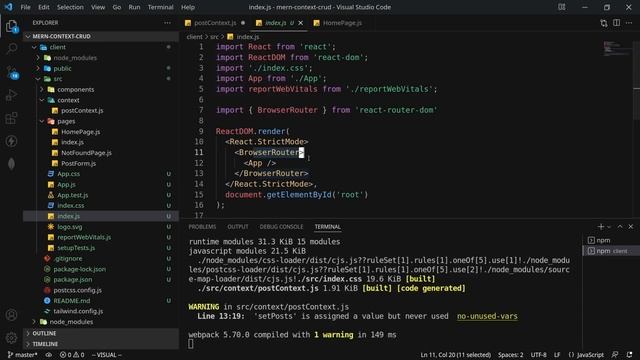
Task: Collapse the context folder
Action: coord(101,100)
